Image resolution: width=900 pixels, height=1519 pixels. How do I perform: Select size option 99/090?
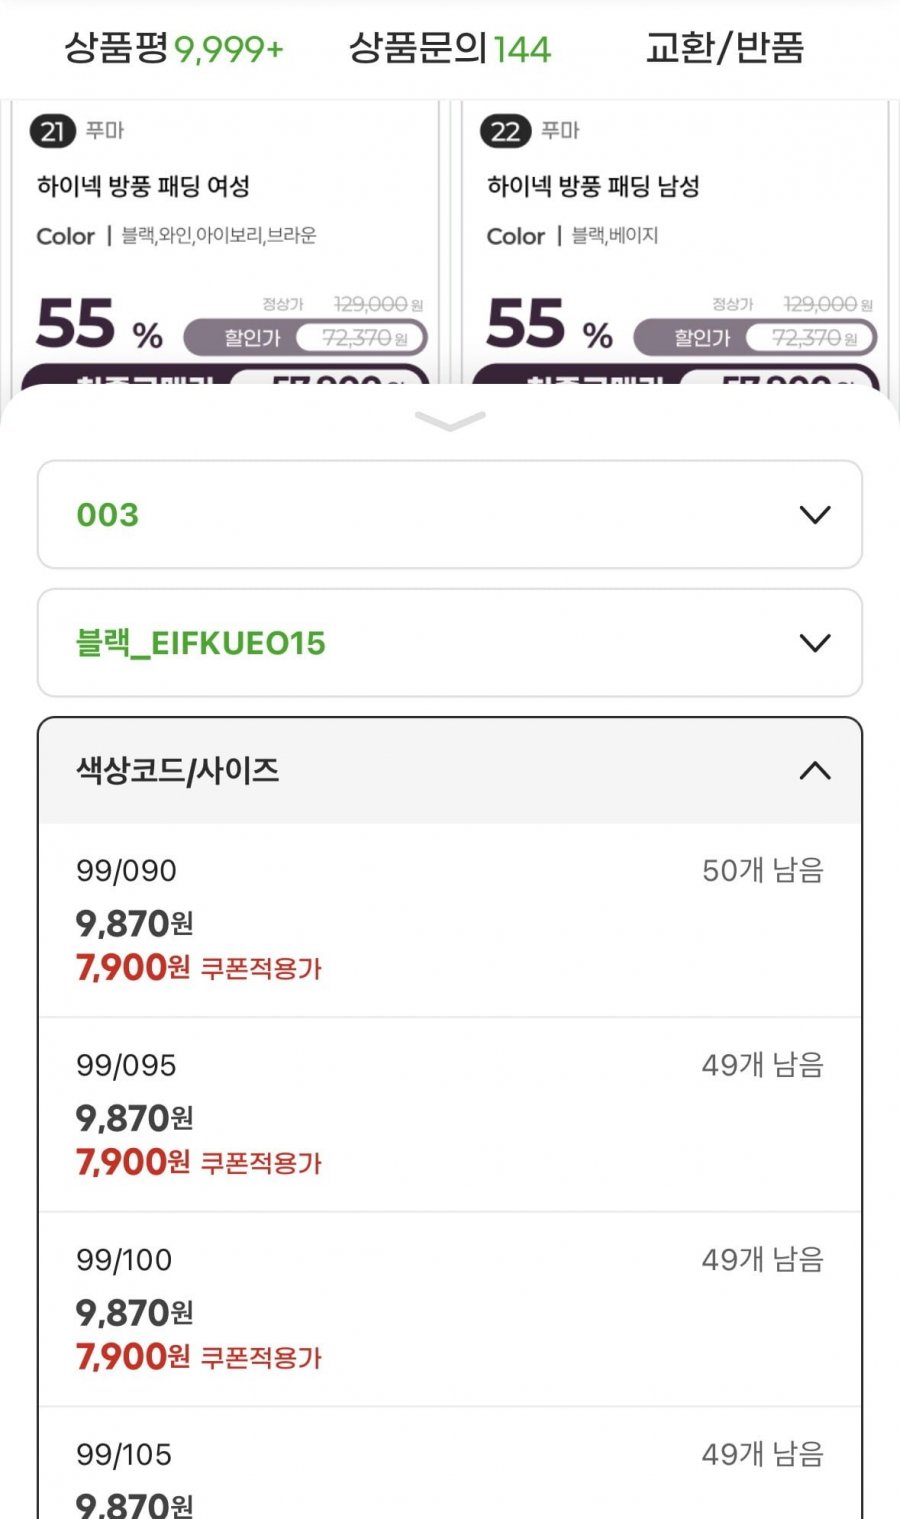pos(450,919)
